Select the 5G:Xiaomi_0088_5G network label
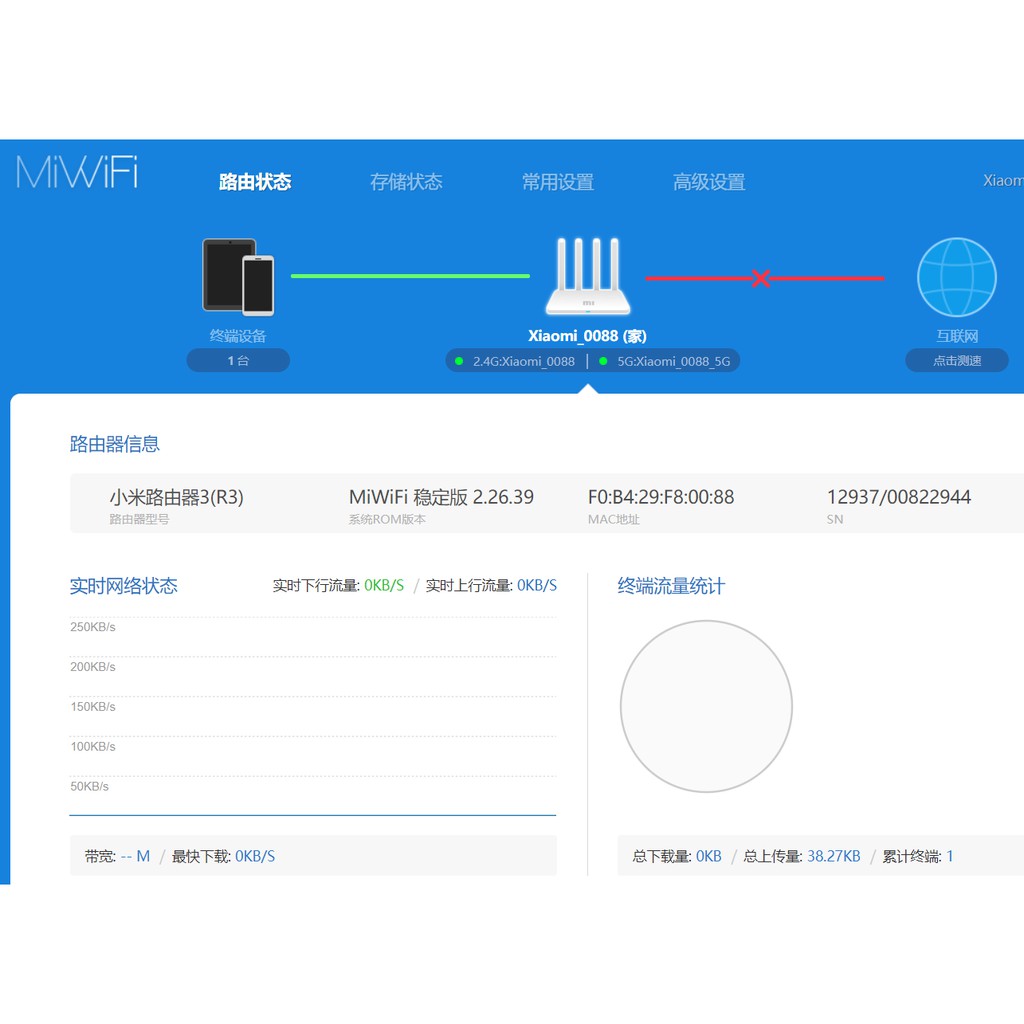The width and height of the screenshot is (1024, 1024). [674, 361]
